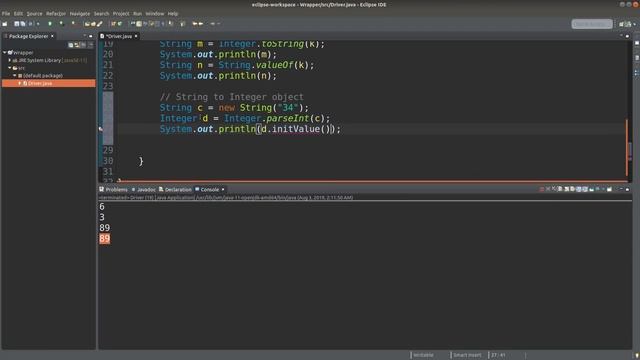
Task: Click the red Terminate console icon
Action: pyautogui.click(x=542, y=189)
